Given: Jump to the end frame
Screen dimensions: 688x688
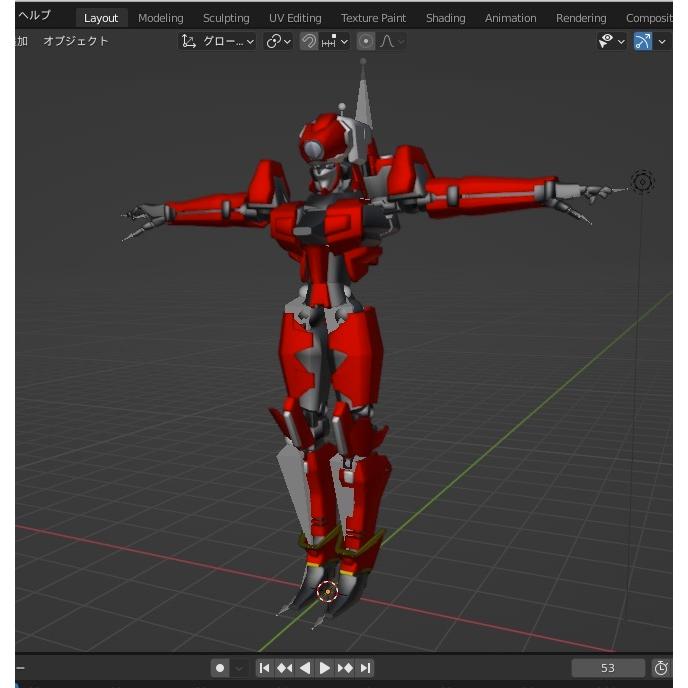Looking at the screenshot, I should click(x=366, y=668).
